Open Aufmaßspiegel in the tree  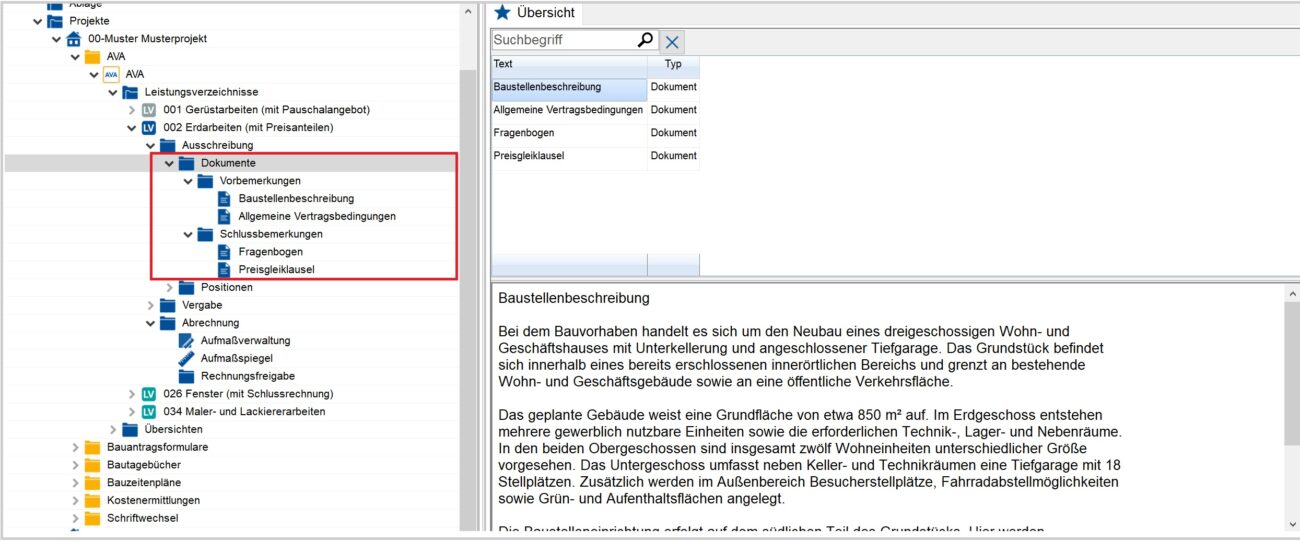[x=237, y=358]
